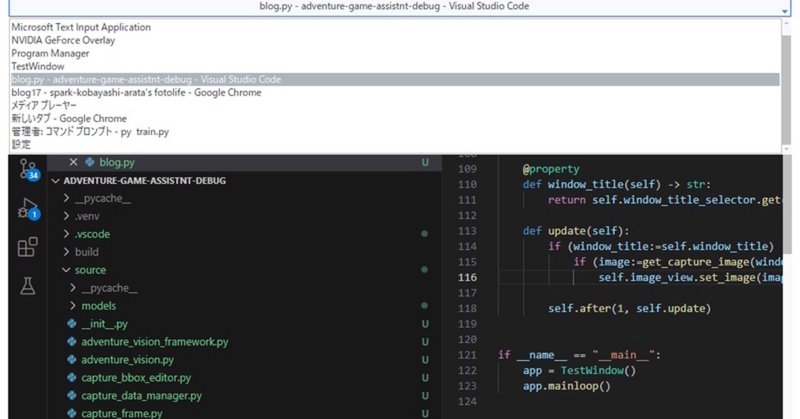
Task: Click 'app = TestWindow()' on line 122
Action: (x=579, y=371)
